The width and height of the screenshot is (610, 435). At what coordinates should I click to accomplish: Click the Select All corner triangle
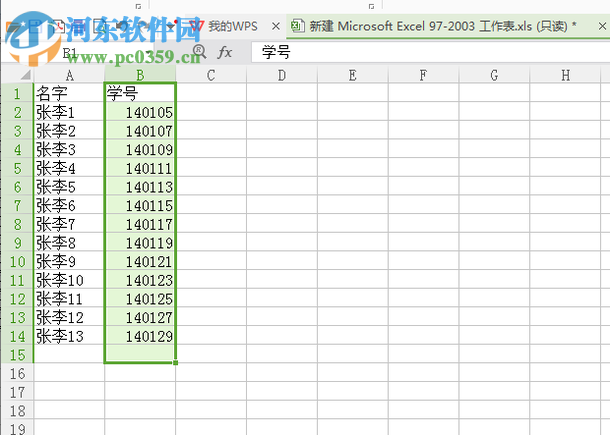pos(25,74)
